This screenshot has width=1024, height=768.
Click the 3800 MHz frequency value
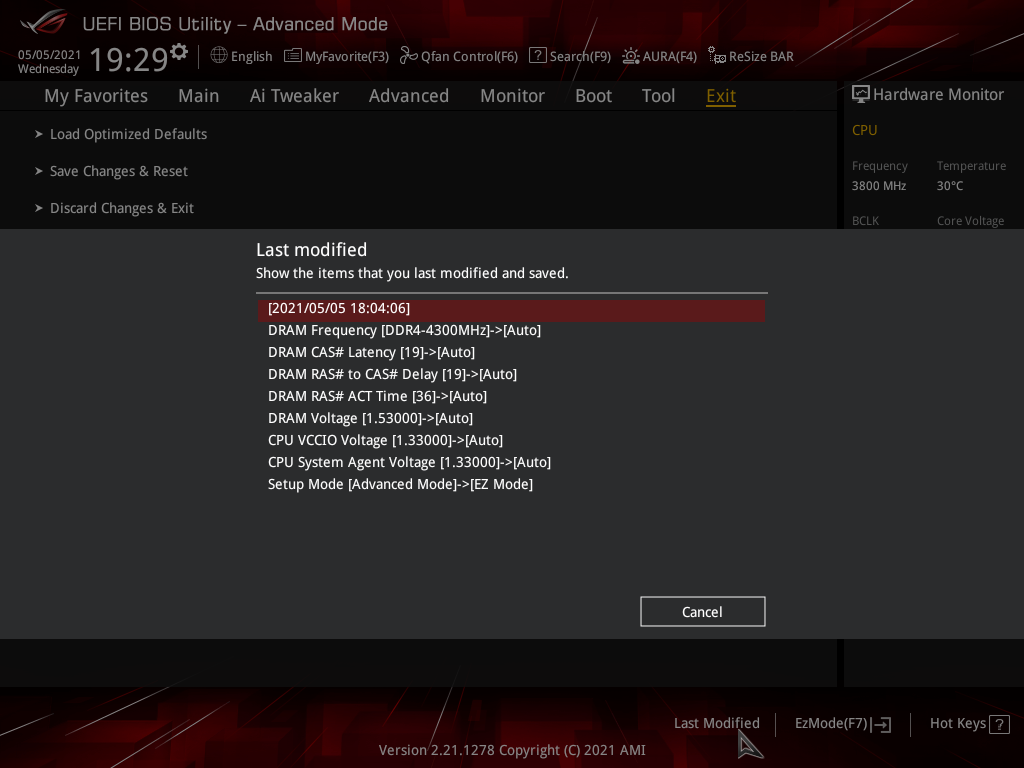[x=878, y=186]
